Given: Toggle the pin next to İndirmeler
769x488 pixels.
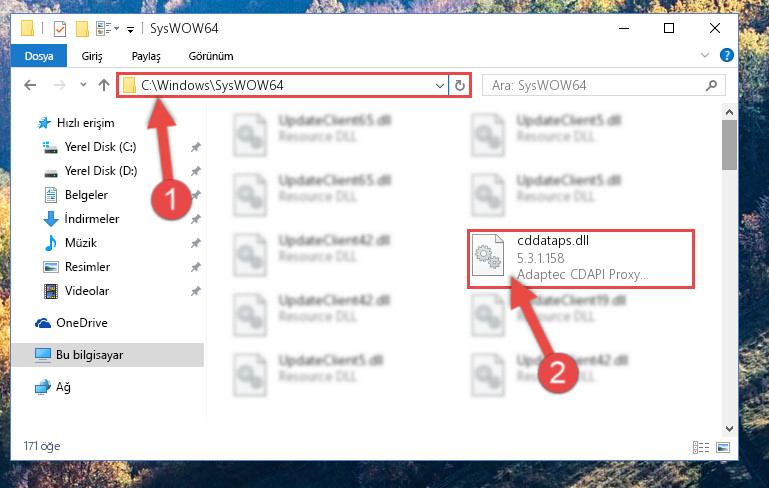Looking at the screenshot, I should pos(196,219).
